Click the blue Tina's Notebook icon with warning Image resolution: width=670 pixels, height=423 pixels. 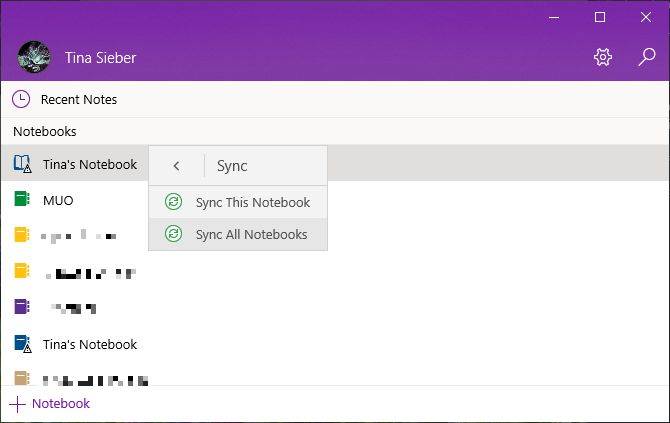pos(22,344)
